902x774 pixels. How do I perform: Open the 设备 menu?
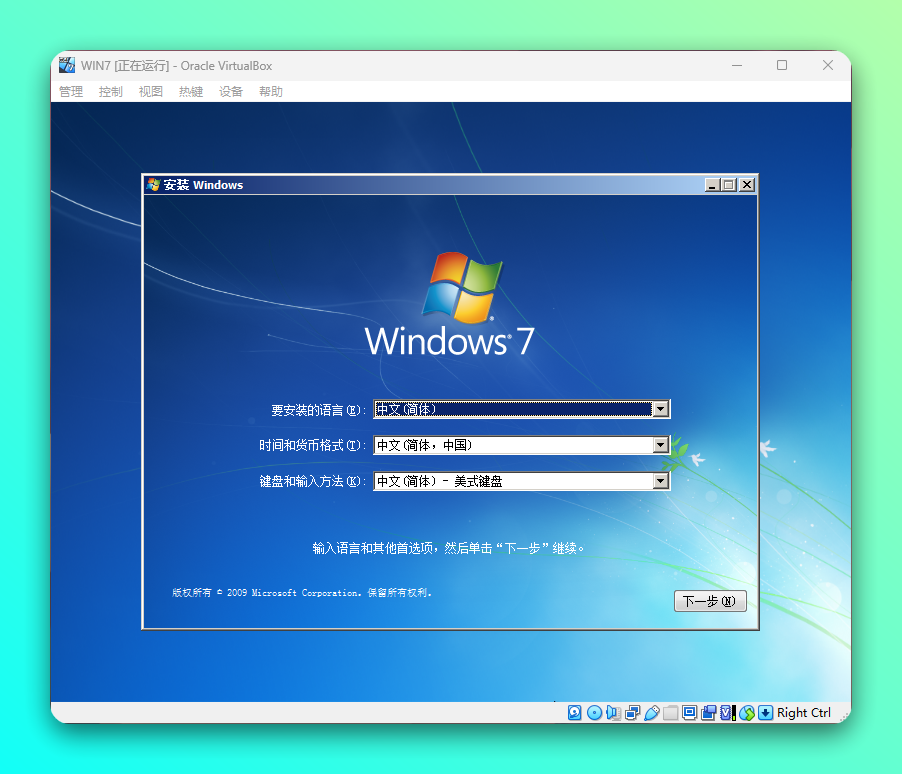click(x=230, y=91)
